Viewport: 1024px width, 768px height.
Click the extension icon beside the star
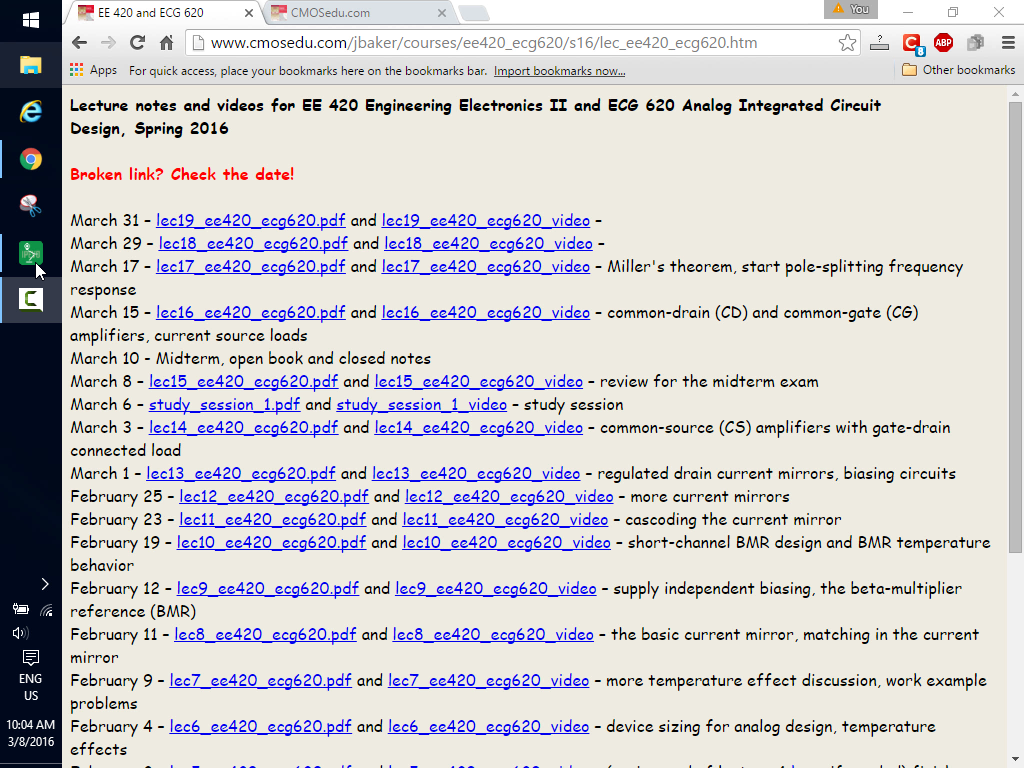tap(880, 43)
